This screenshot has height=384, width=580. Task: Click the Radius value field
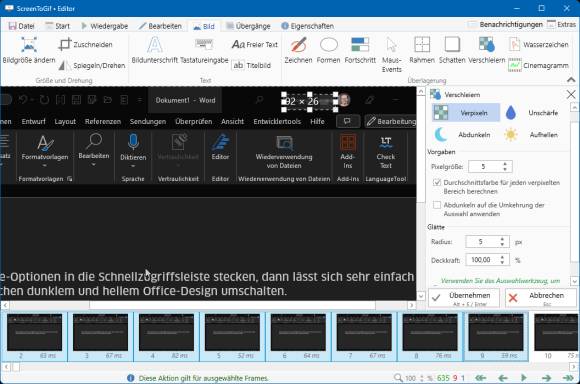[x=482, y=242]
